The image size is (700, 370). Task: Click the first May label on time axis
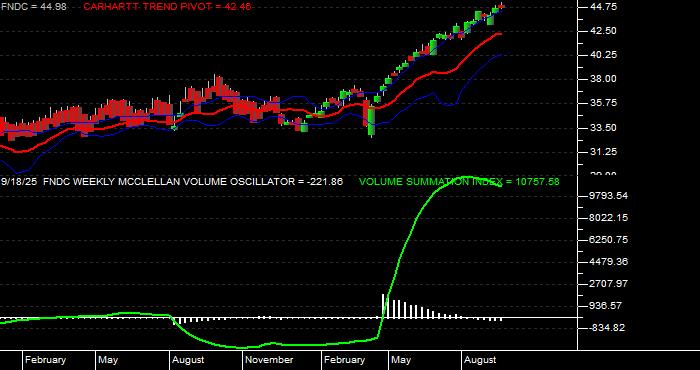point(108,360)
